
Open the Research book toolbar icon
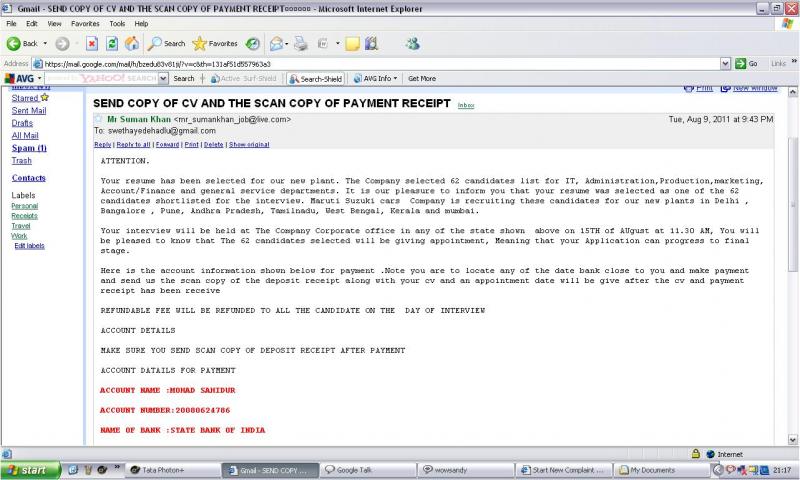(x=371, y=44)
